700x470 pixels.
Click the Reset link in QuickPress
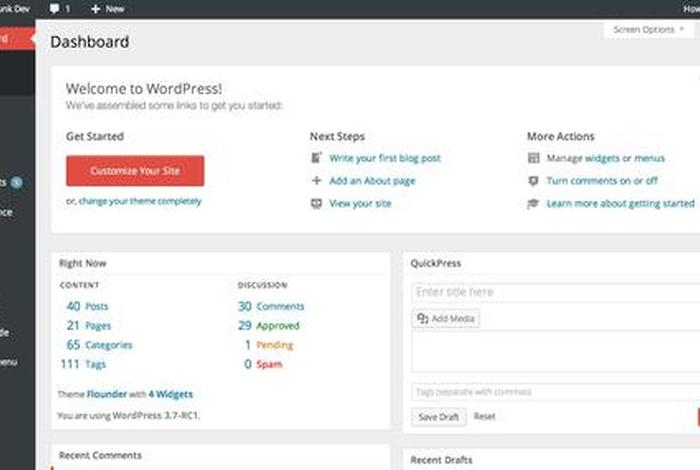click(x=484, y=416)
